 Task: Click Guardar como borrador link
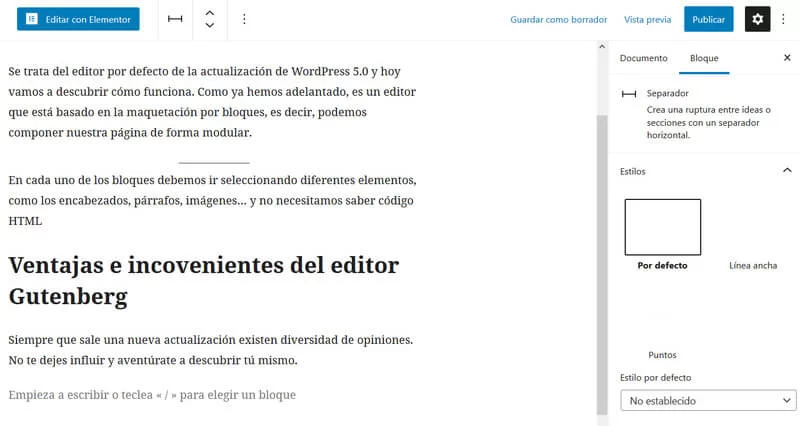point(559,19)
